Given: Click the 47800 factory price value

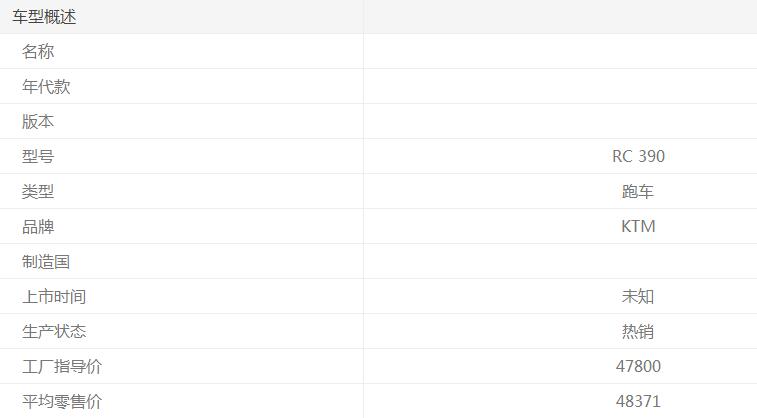Looking at the screenshot, I should click(x=638, y=367).
